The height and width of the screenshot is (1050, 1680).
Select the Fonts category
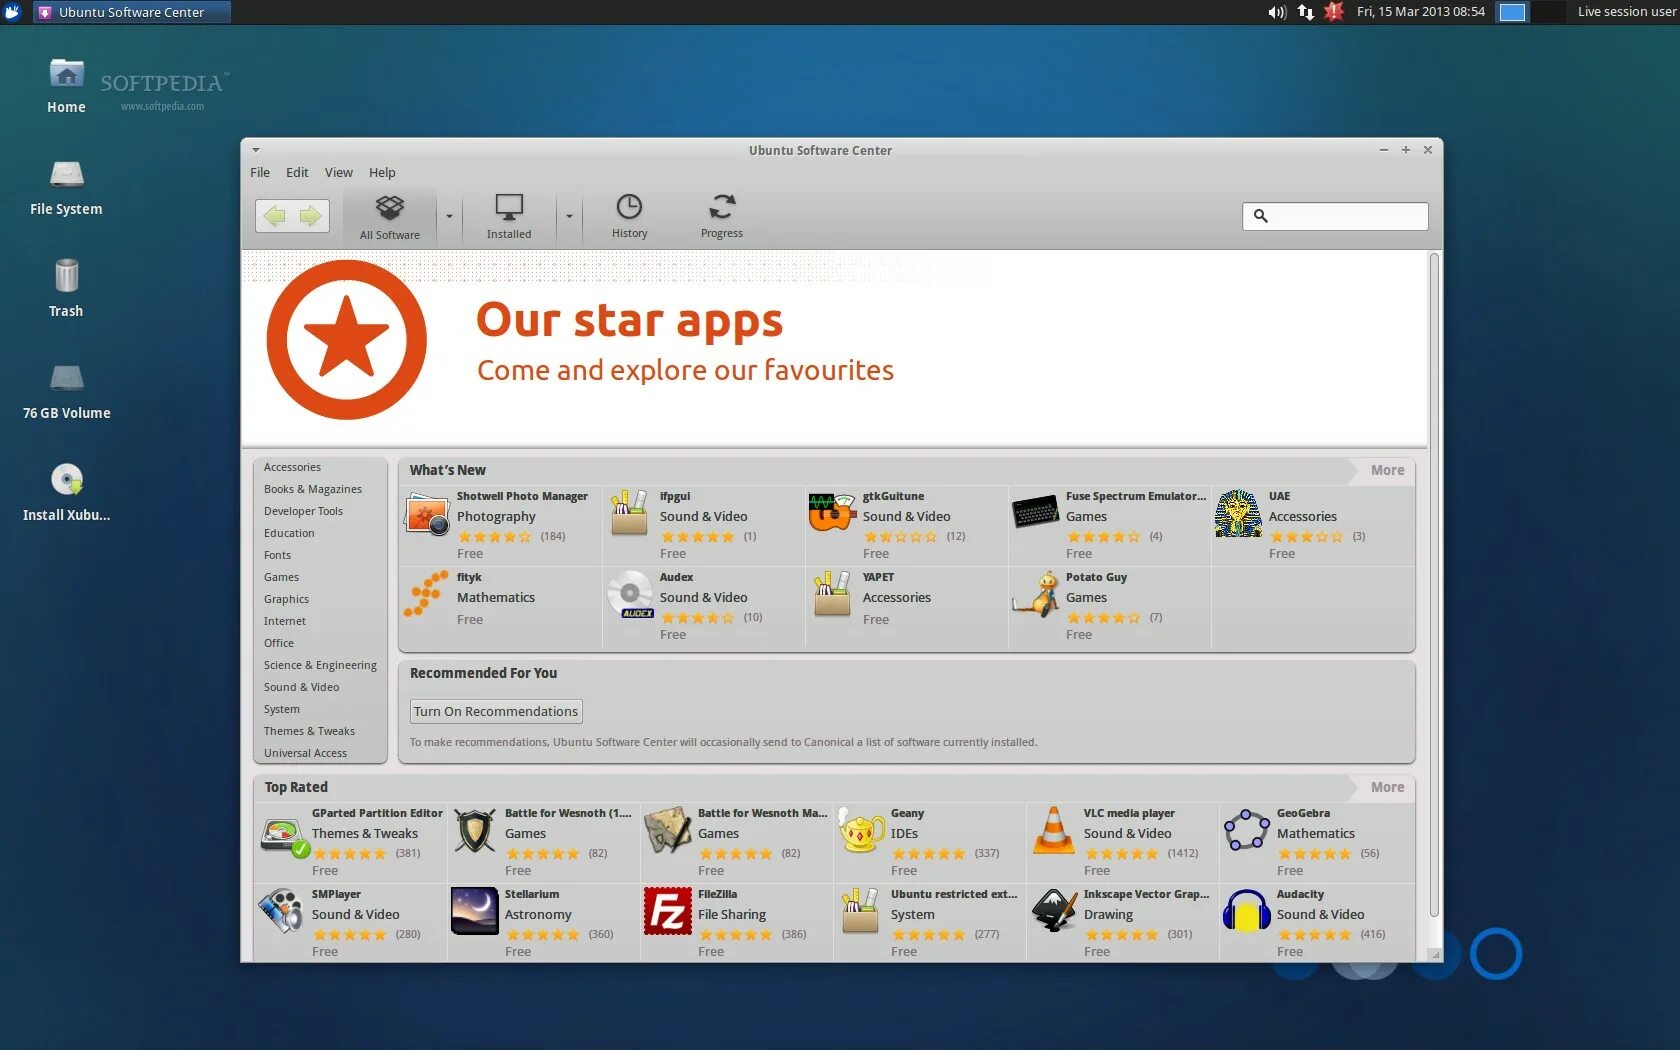[277, 555]
